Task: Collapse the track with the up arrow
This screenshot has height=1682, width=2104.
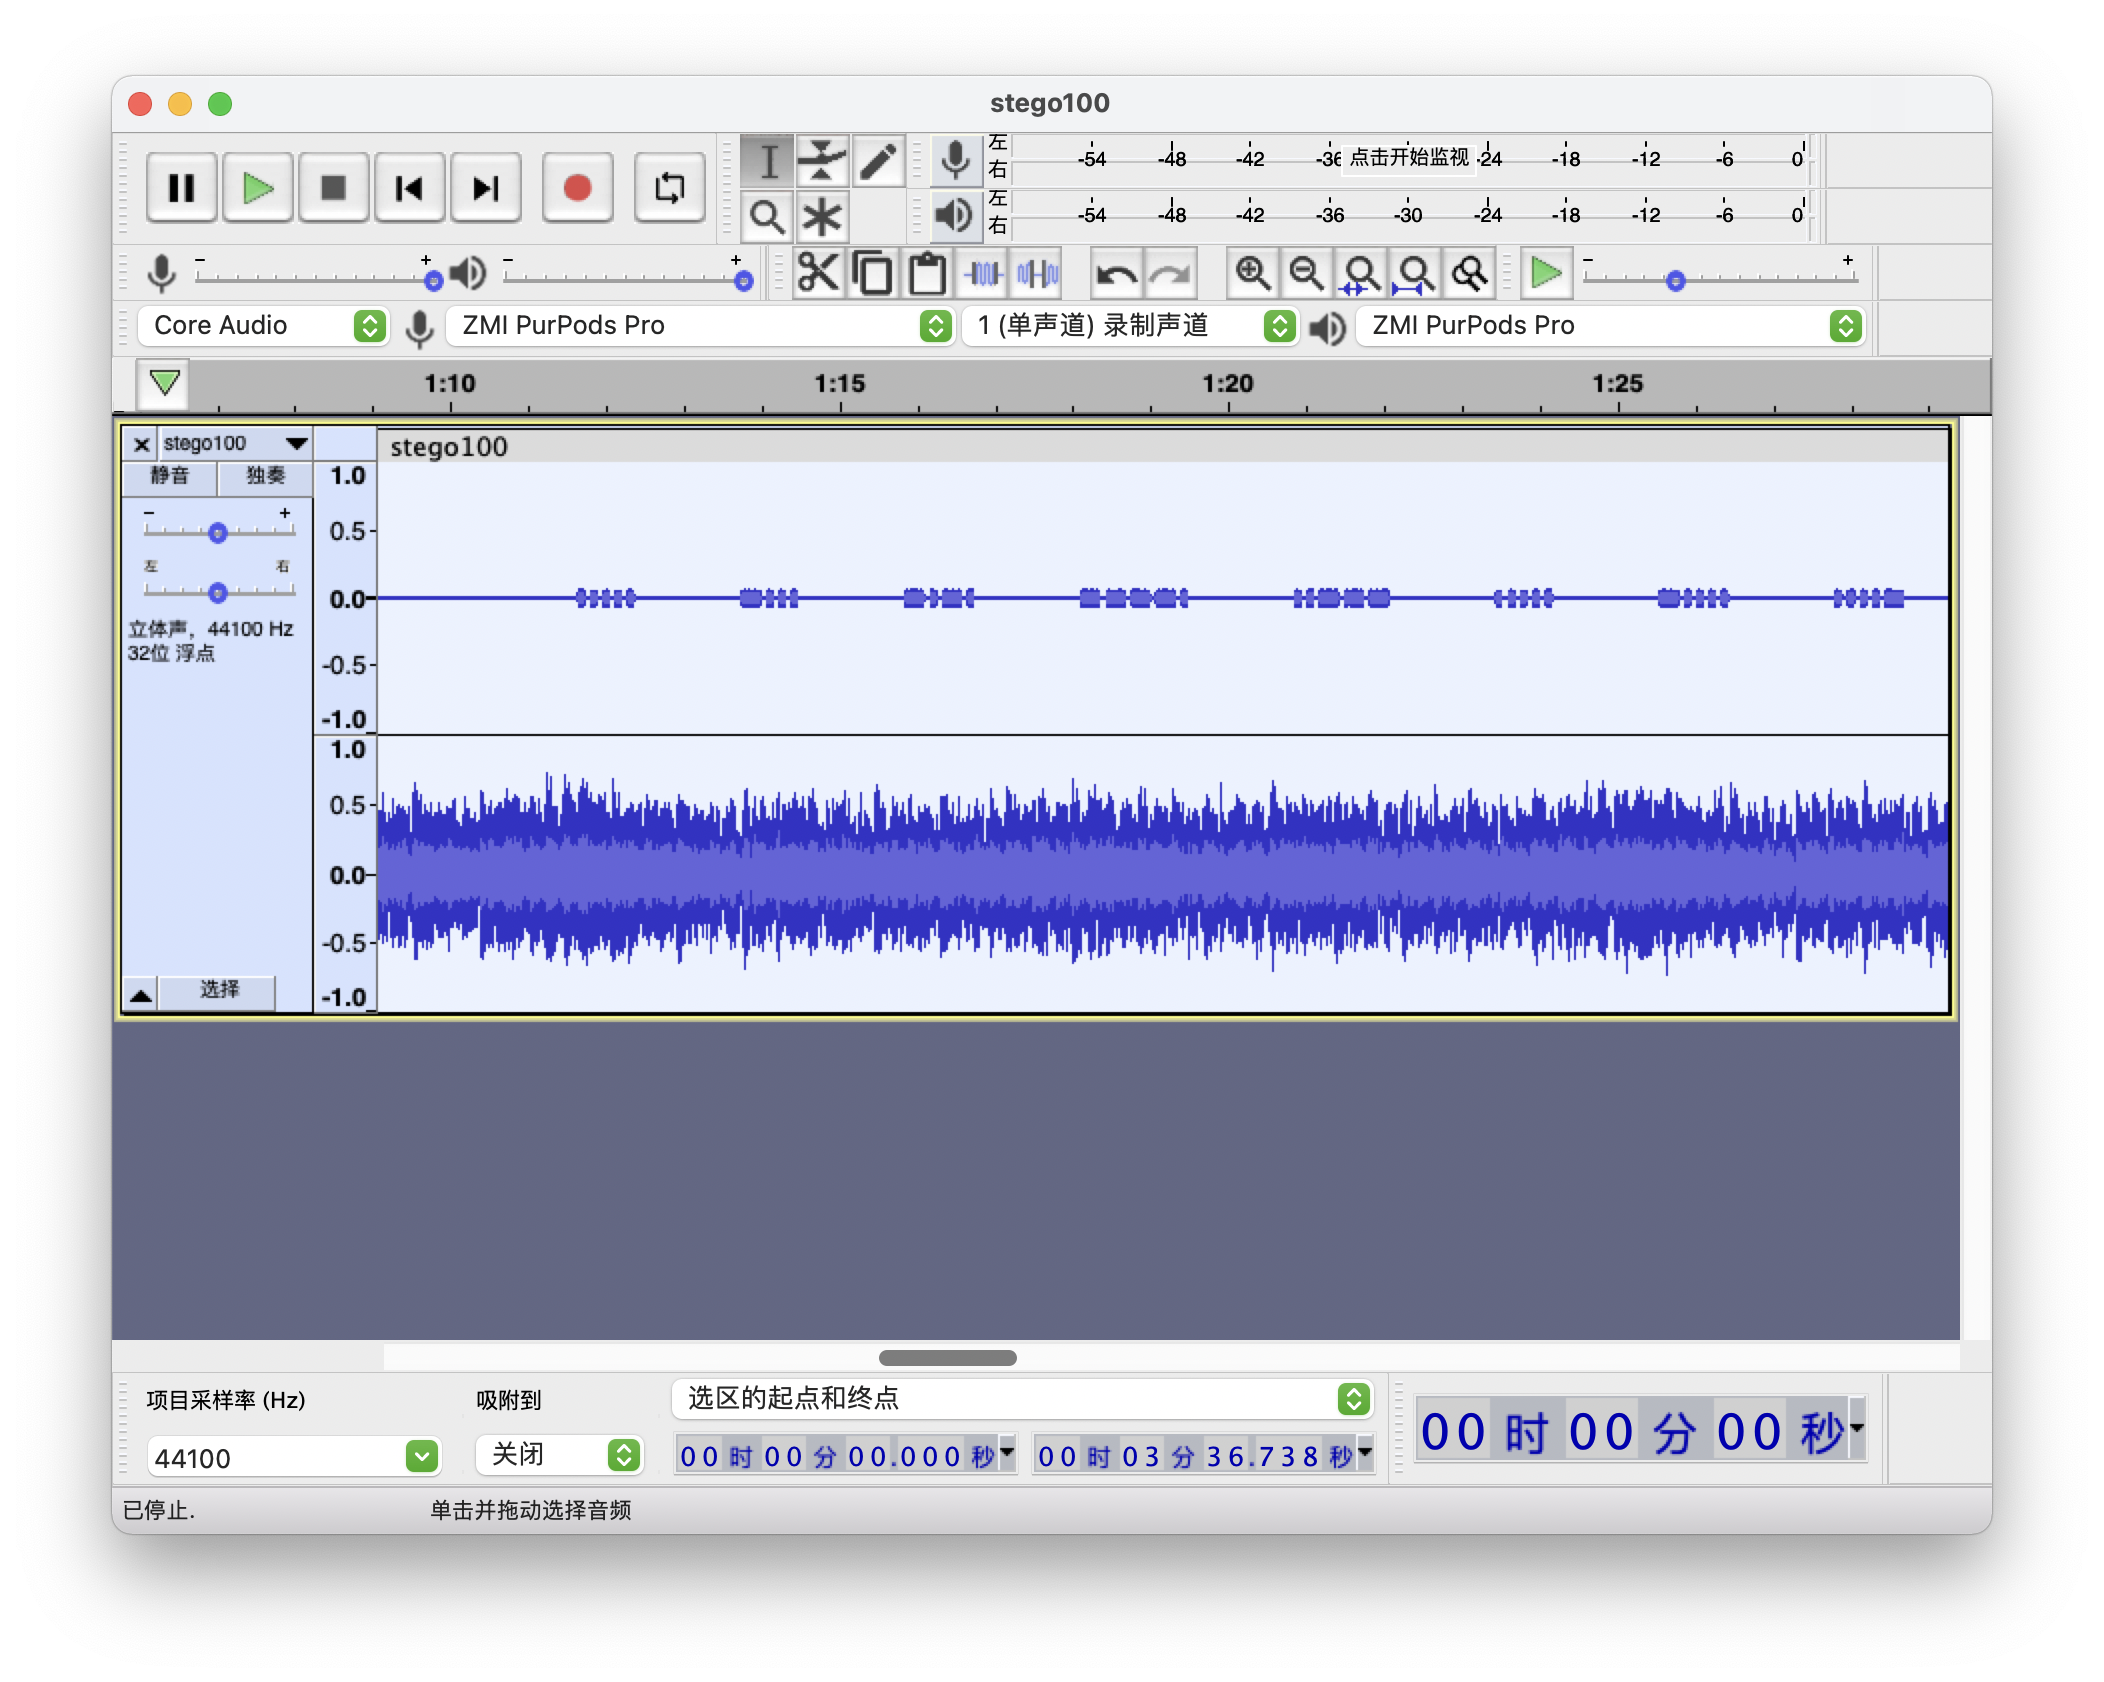Action: tap(141, 994)
